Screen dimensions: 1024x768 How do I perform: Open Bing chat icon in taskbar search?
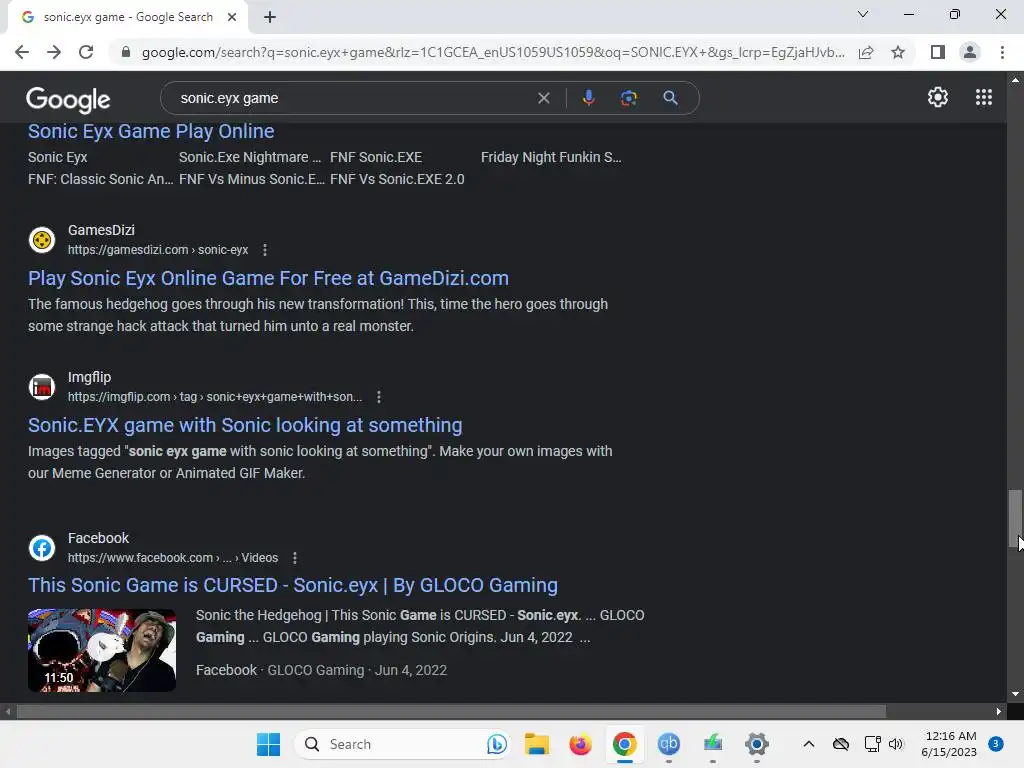496,744
